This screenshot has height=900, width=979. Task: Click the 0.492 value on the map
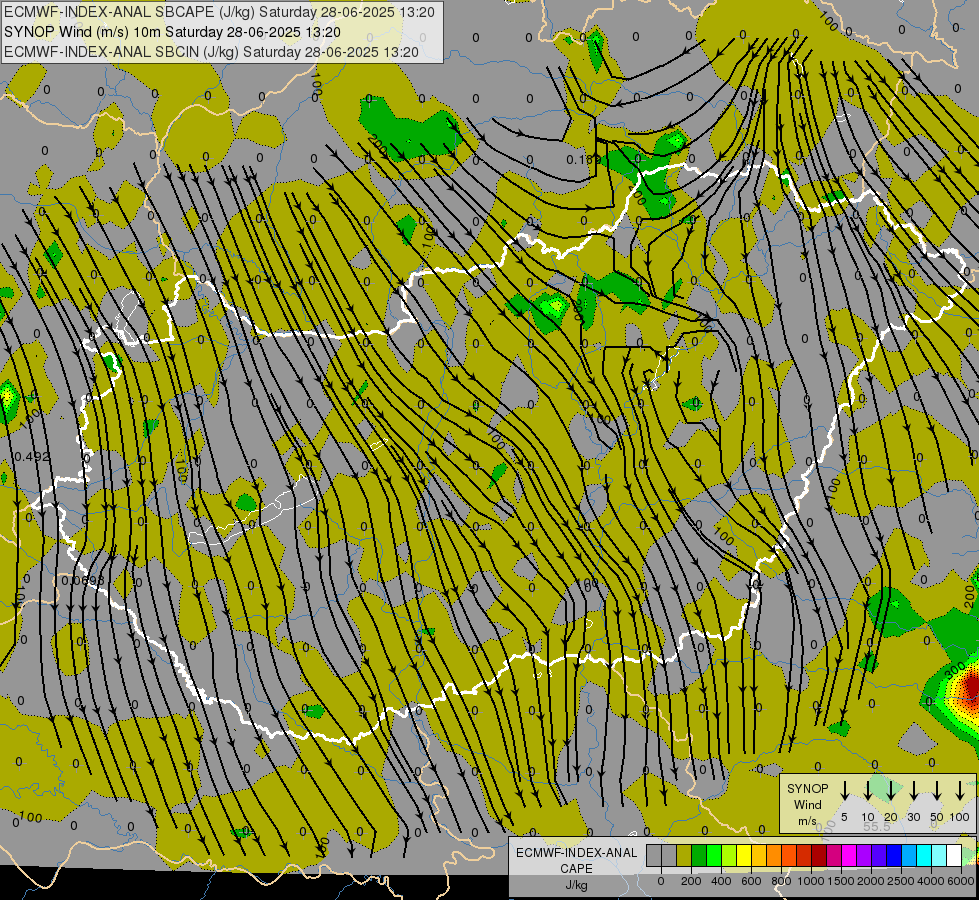point(32,457)
